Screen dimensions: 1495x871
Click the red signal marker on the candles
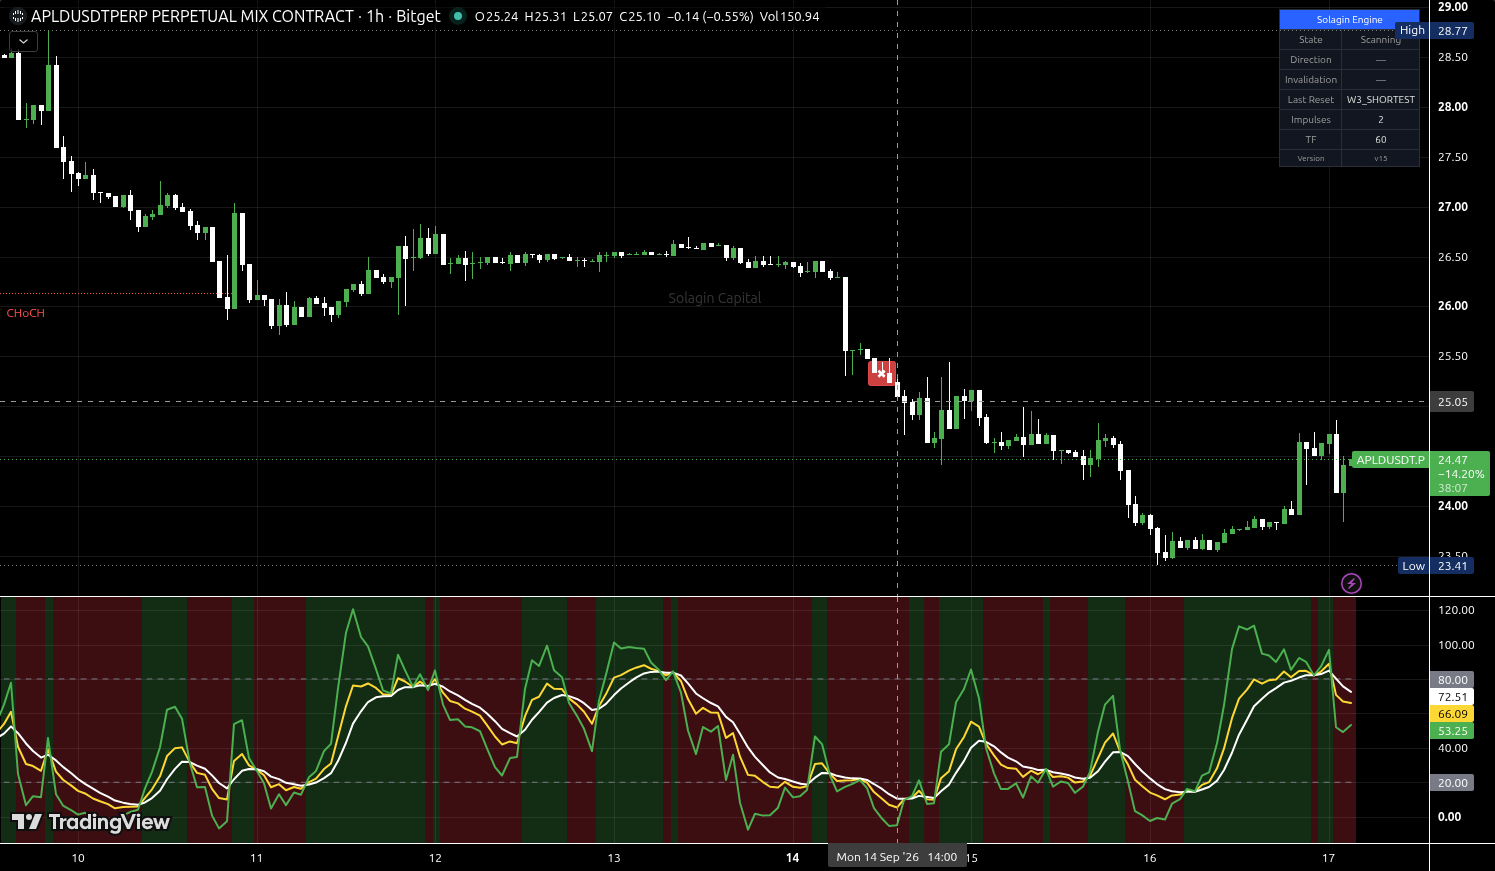pyautogui.click(x=881, y=373)
